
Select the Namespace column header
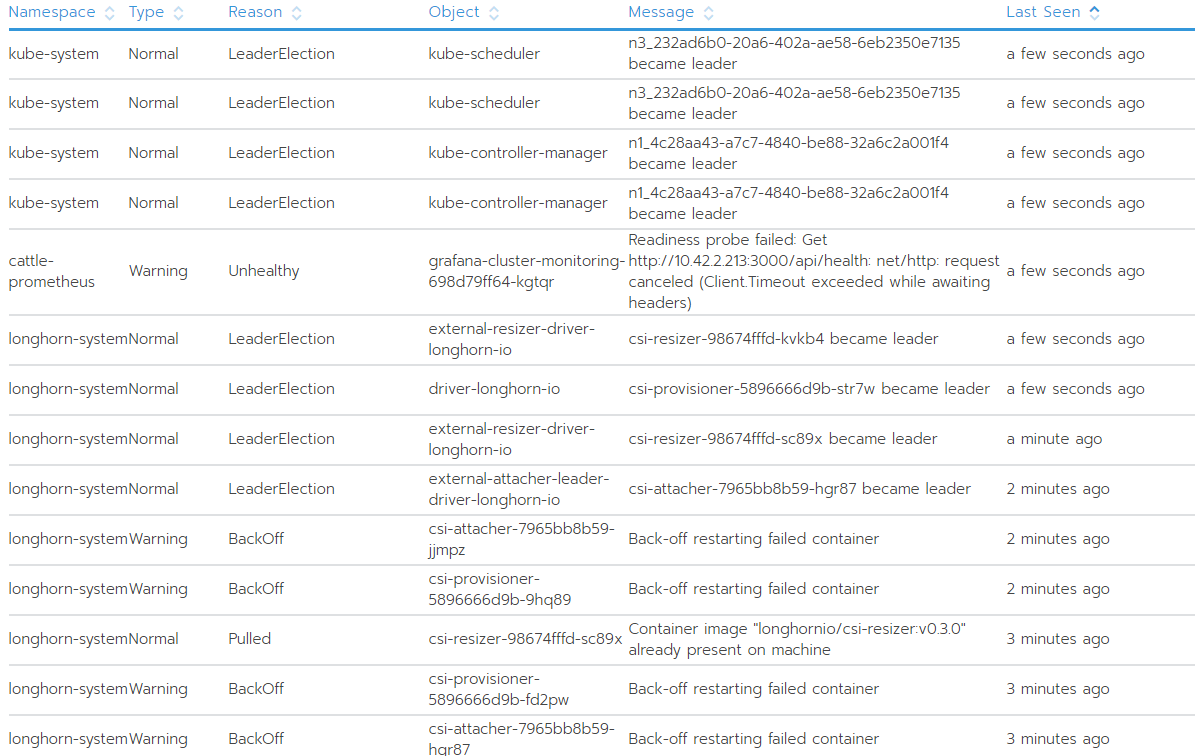tap(52, 12)
